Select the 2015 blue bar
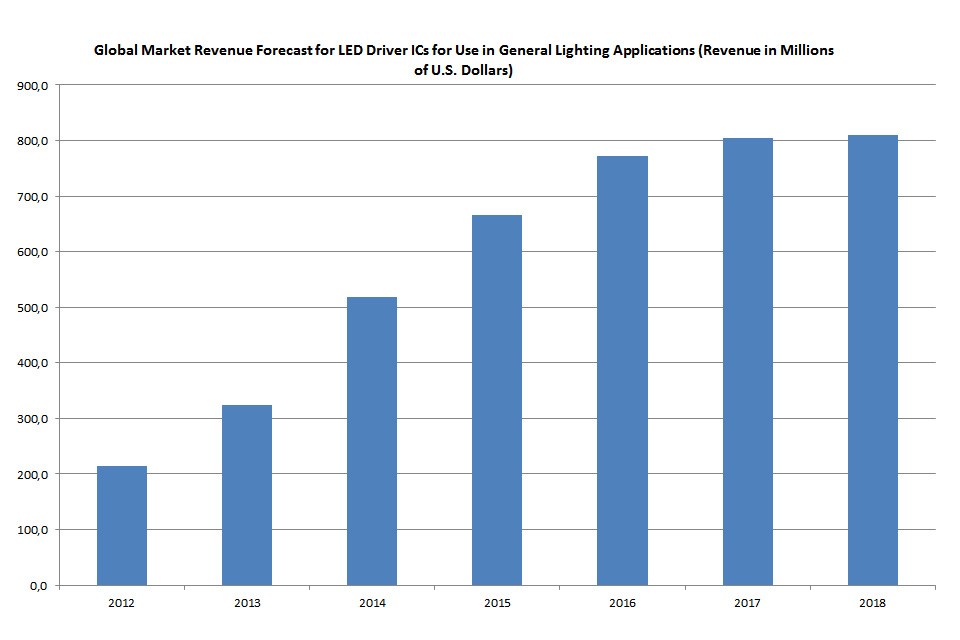Image resolution: width=960 pixels, height=640 pixels. pyautogui.click(x=497, y=399)
